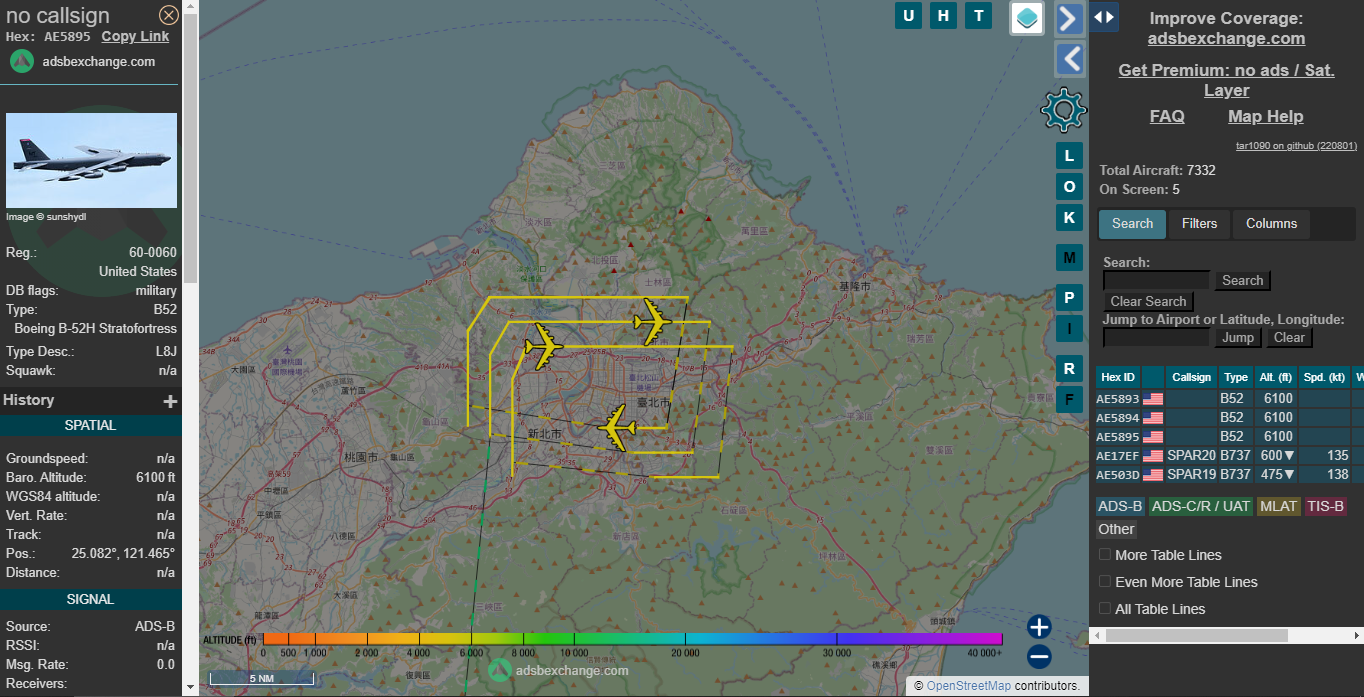The height and width of the screenshot is (697, 1364).
Task: Open the FAQ link
Action: pos(1167,116)
